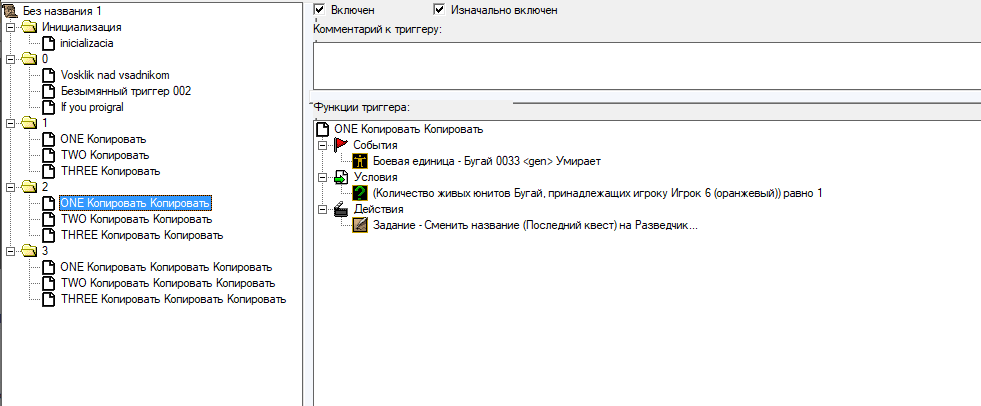Select THREE Копировать Копировать Копировать trigger
The image size is (981, 406).
[173, 299]
